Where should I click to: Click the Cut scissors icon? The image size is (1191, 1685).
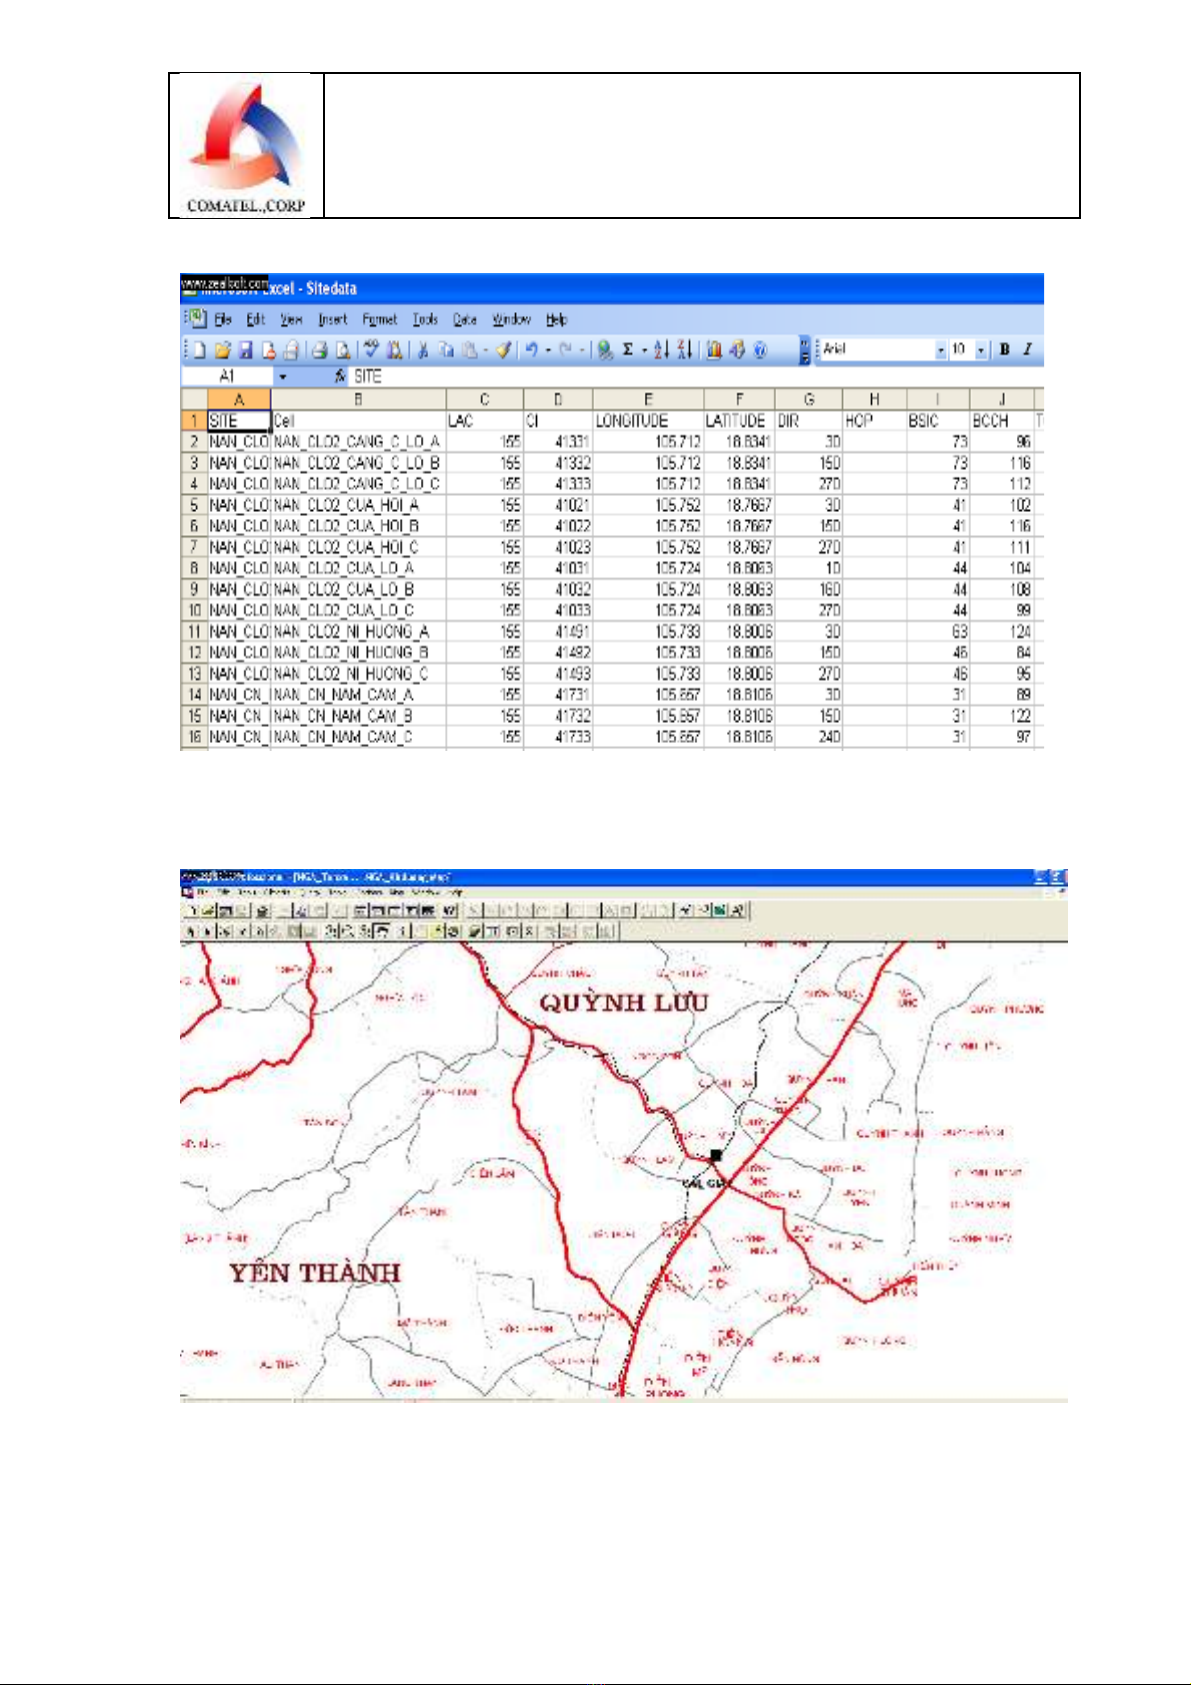click(423, 350)
